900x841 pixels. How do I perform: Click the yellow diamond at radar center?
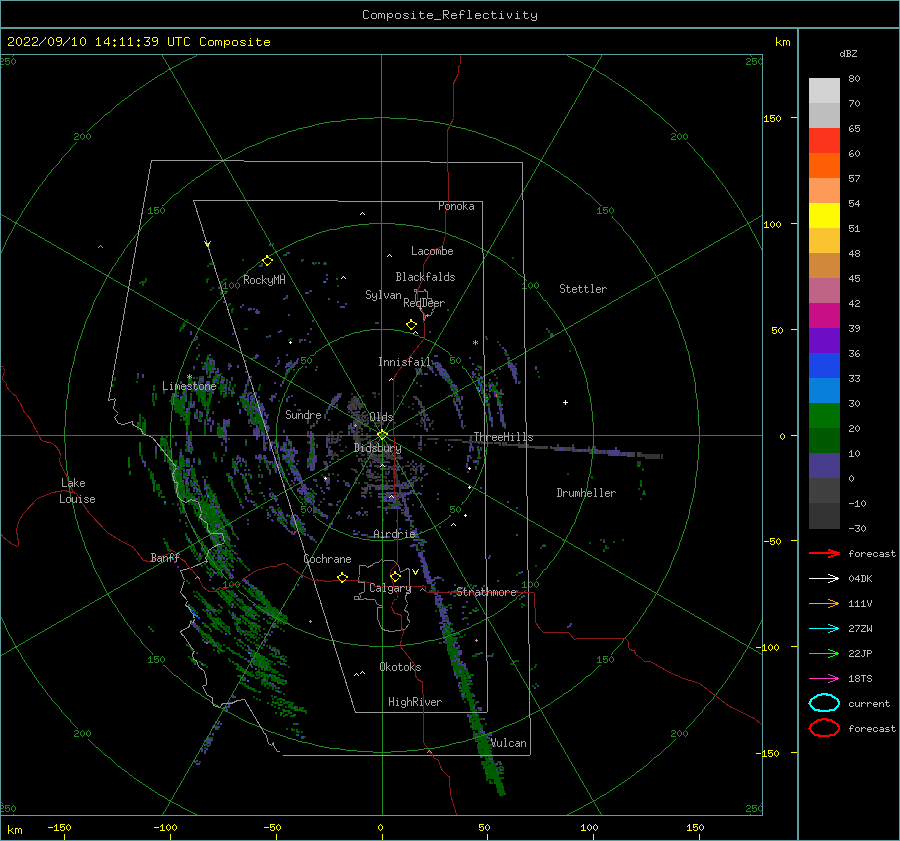pos(382,435)
